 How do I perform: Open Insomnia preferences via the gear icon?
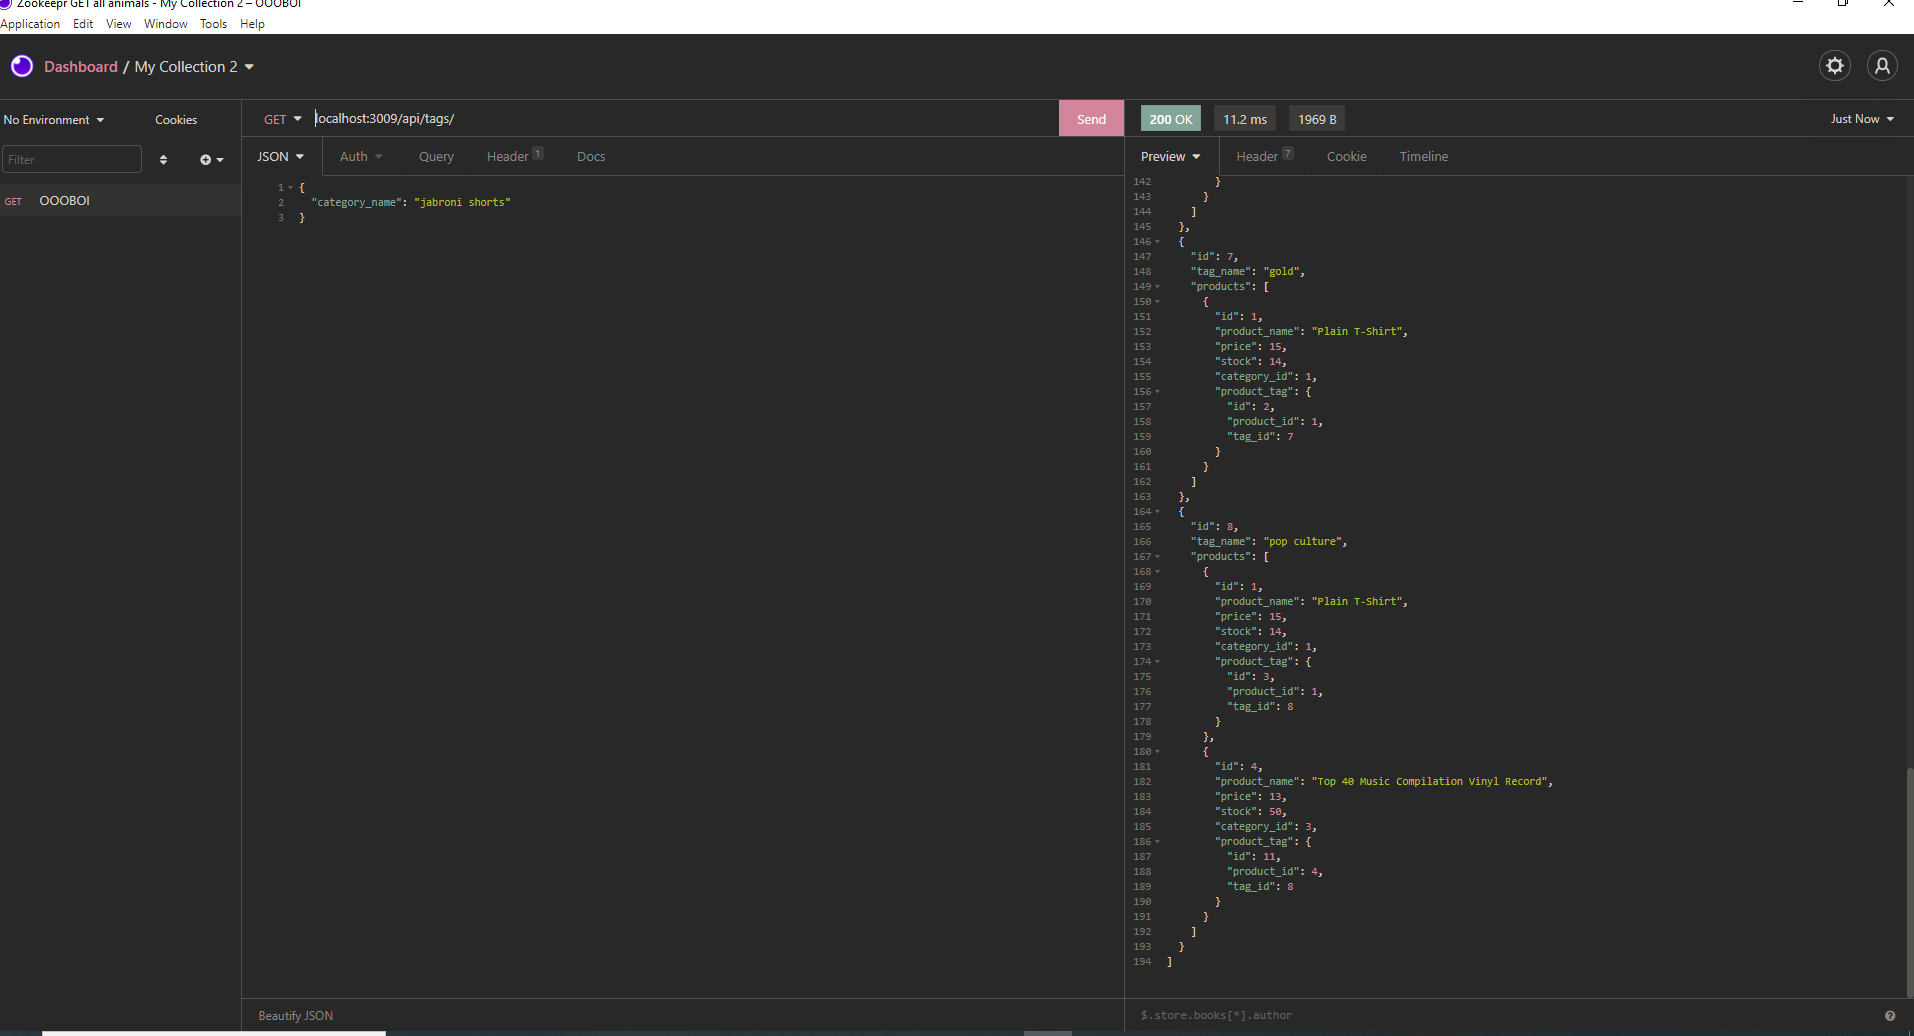[x=1835, y=66]
